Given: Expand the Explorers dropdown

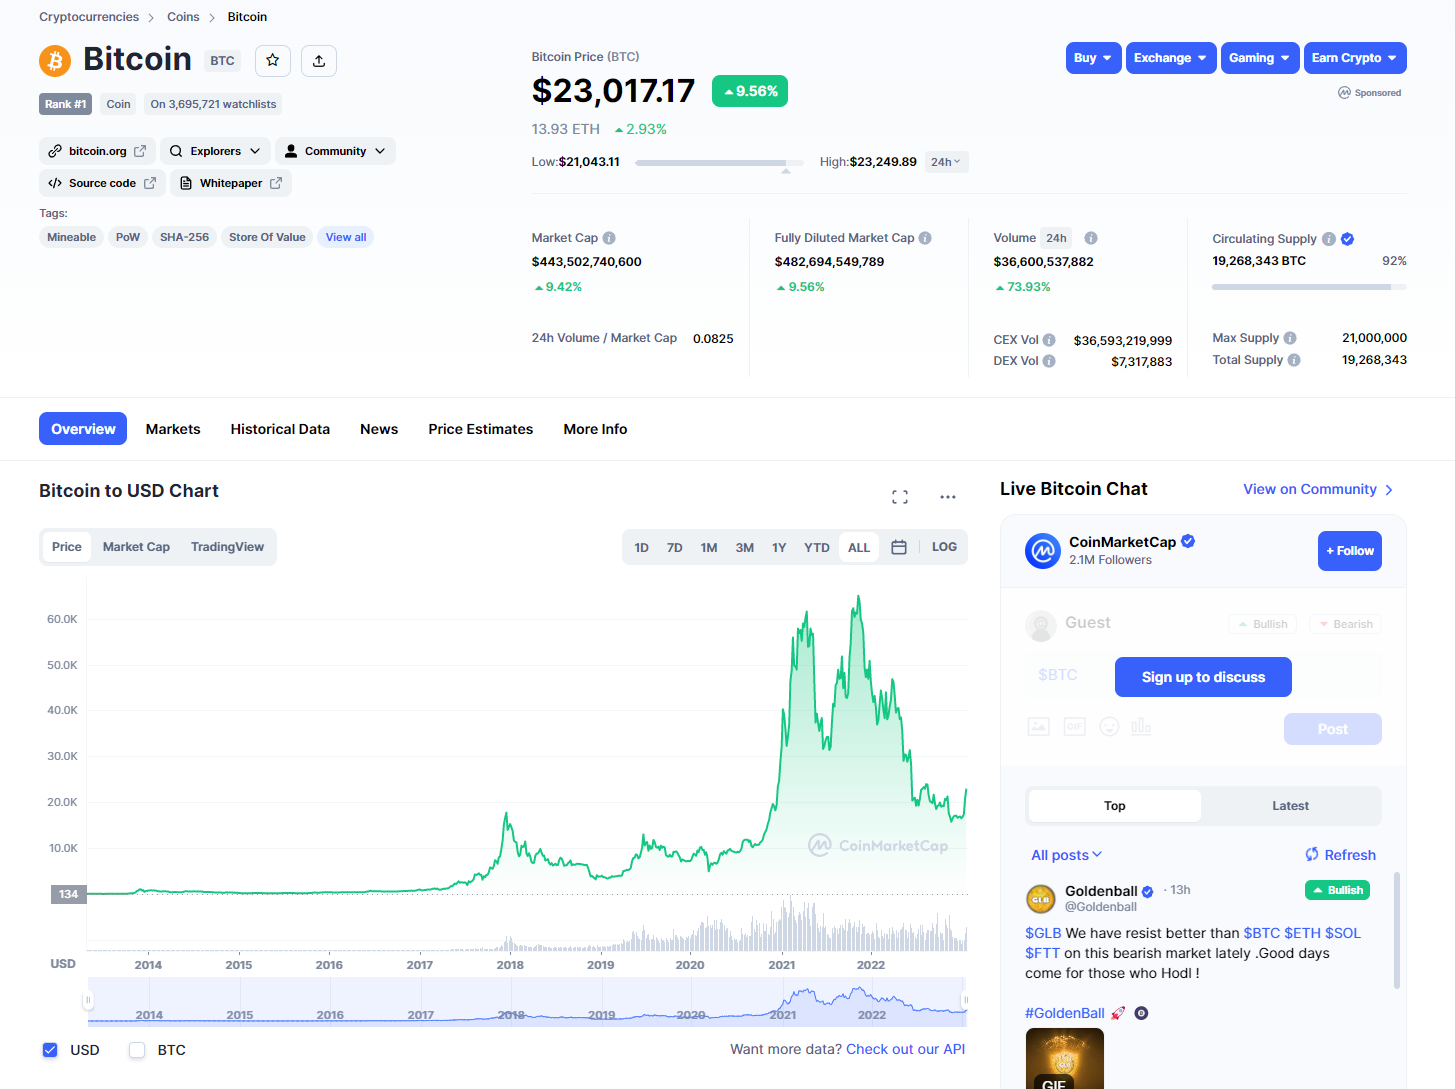Looking at the screenshot, I should coord(215,151).
